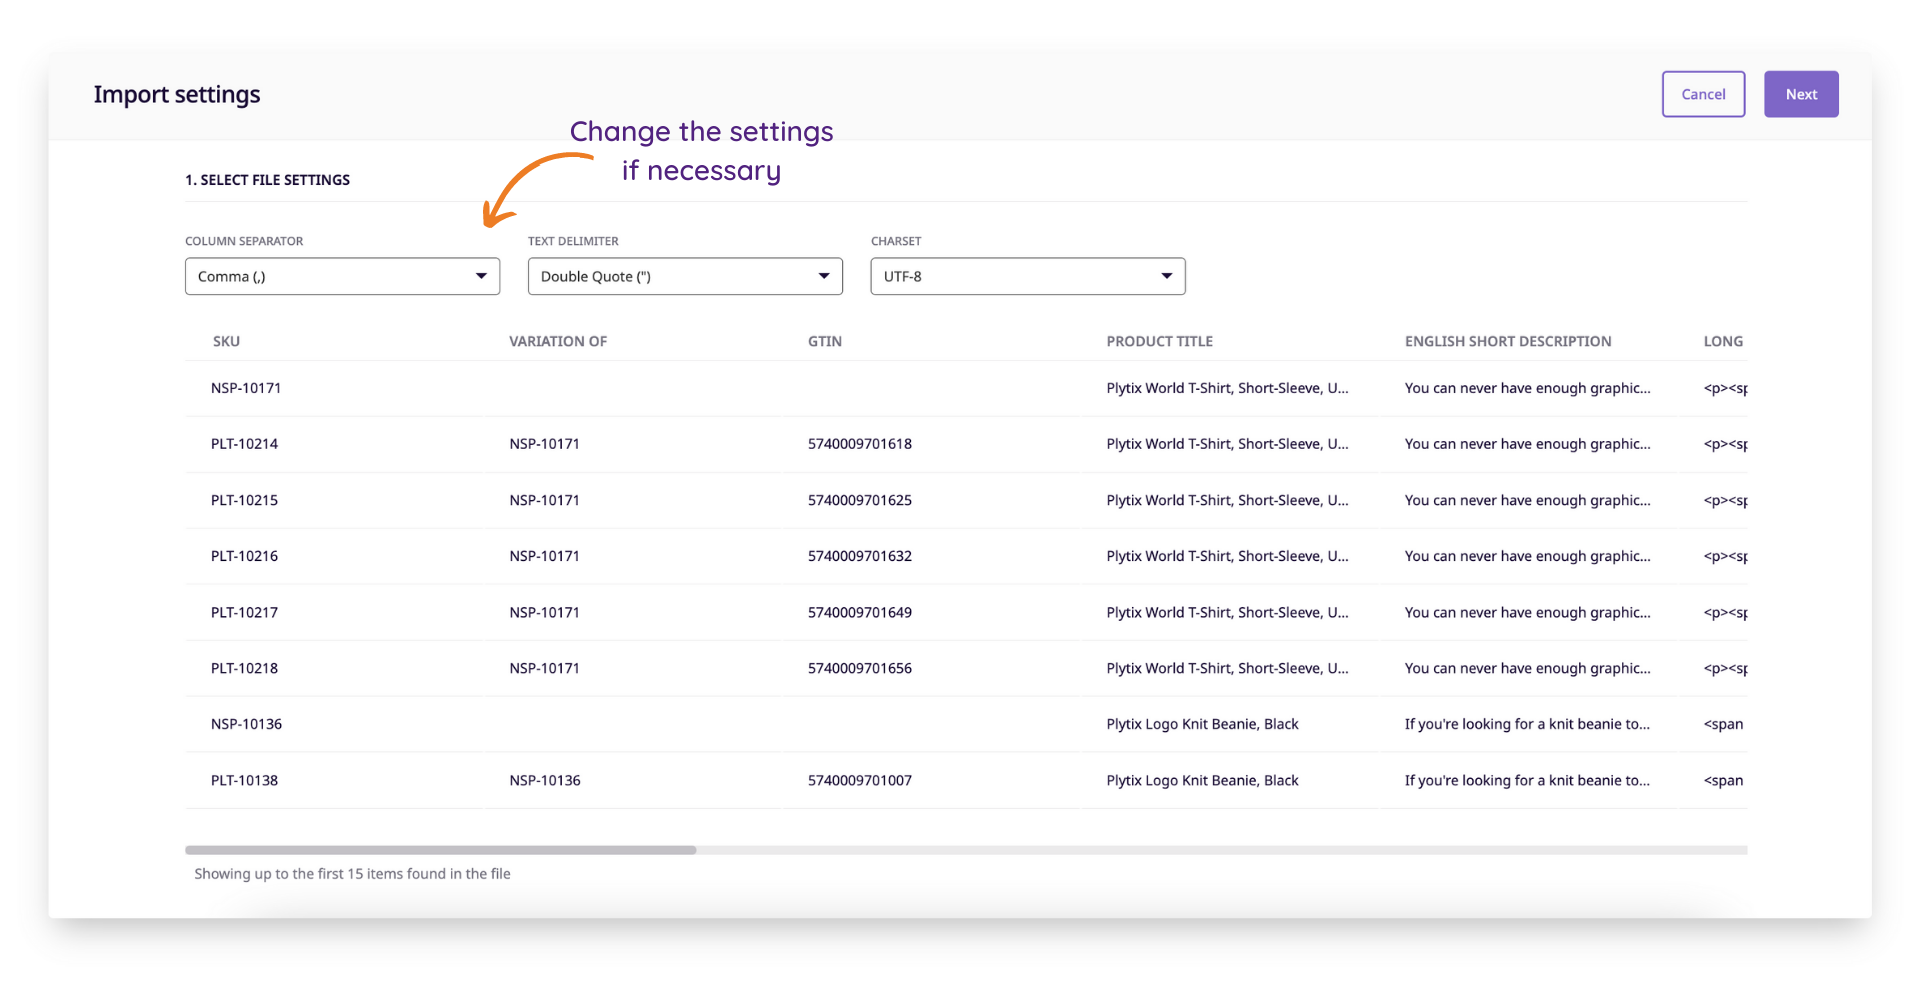Click GTIN value 5740009701649
This screenshot has height=987, width=1920.
pyautogui.click(x=859, y=612)
